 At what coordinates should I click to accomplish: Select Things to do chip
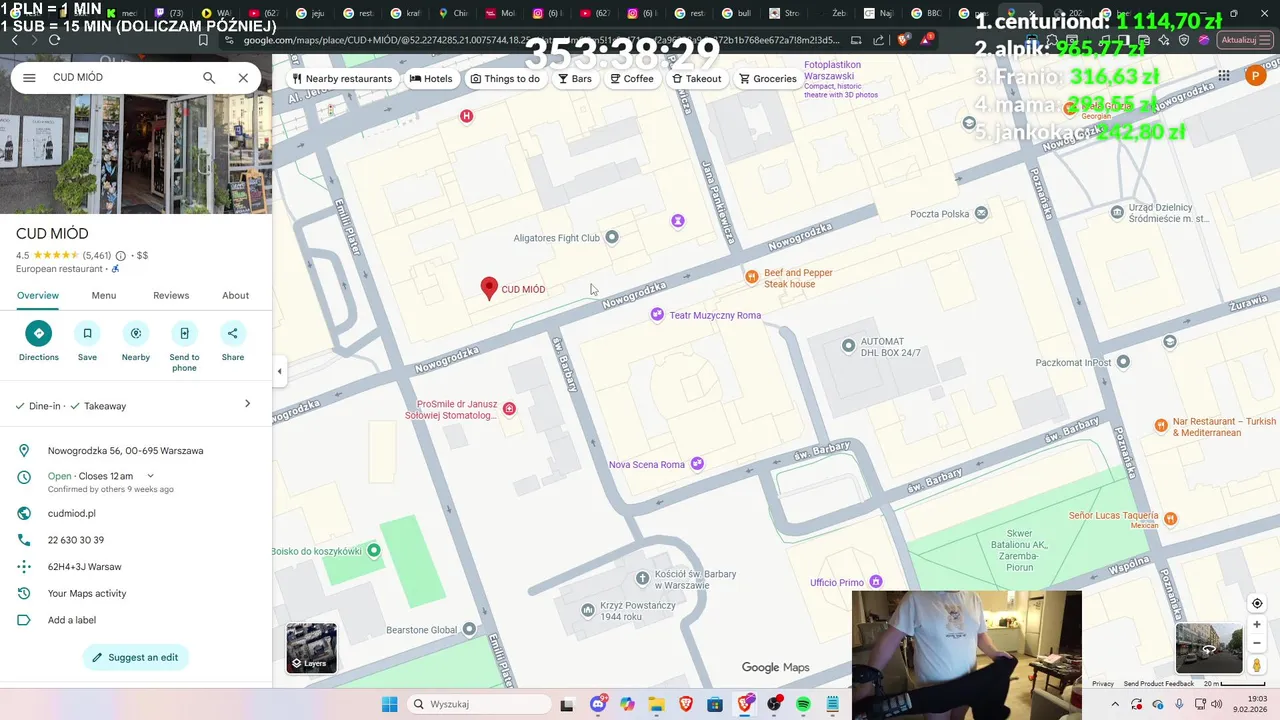pyautogui.click(x=505, y=79)
